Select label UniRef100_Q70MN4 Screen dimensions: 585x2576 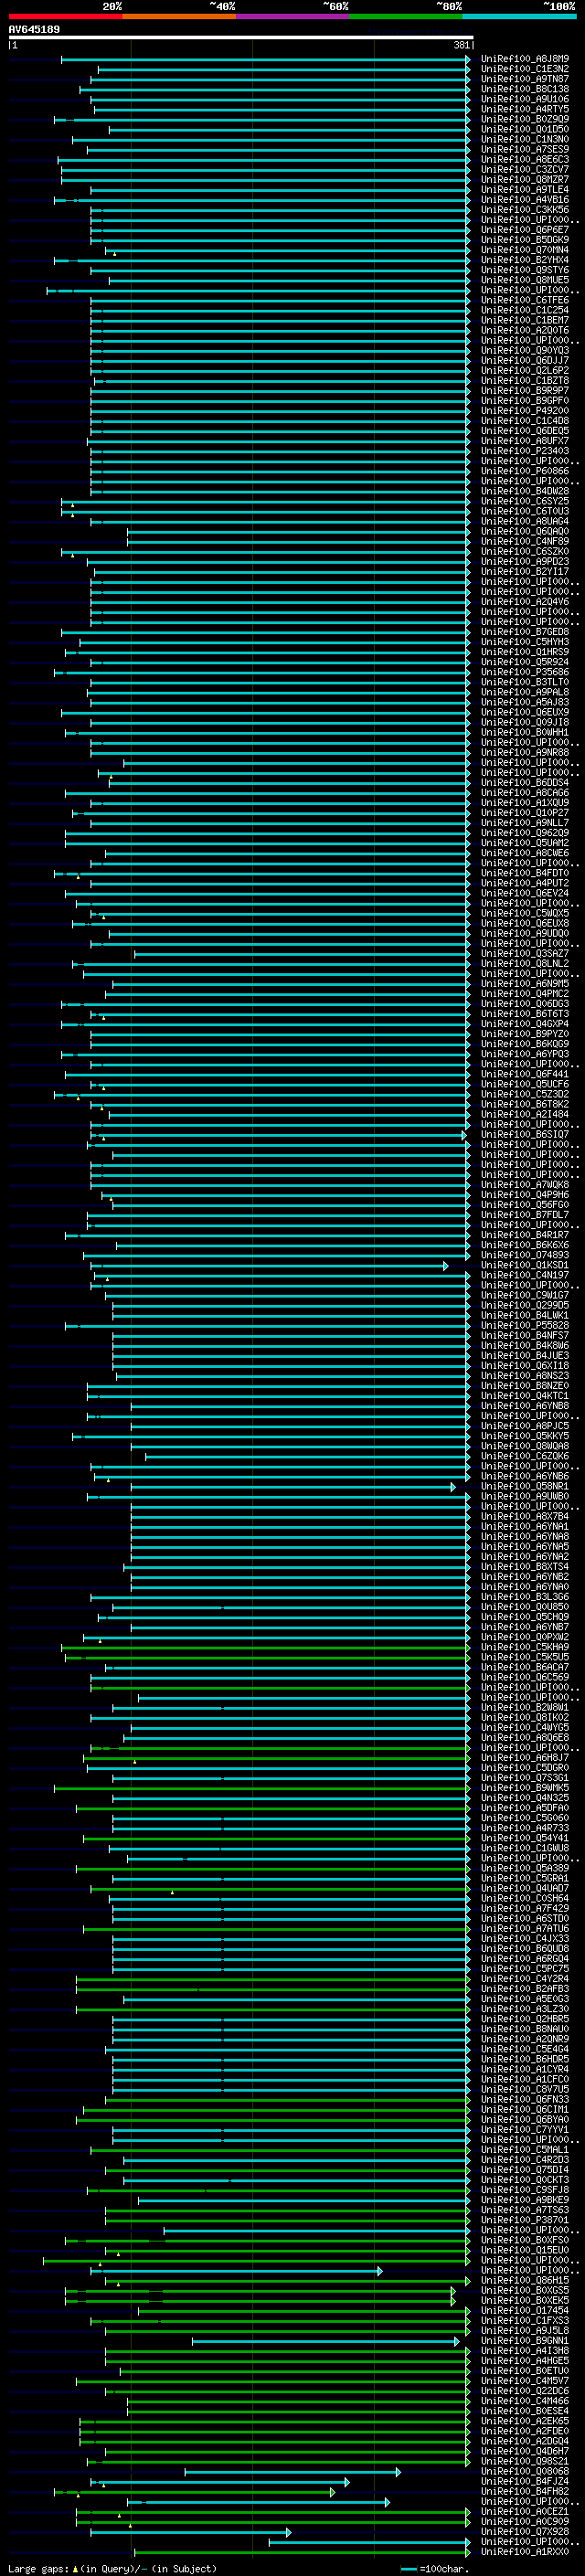pos(524,250)
